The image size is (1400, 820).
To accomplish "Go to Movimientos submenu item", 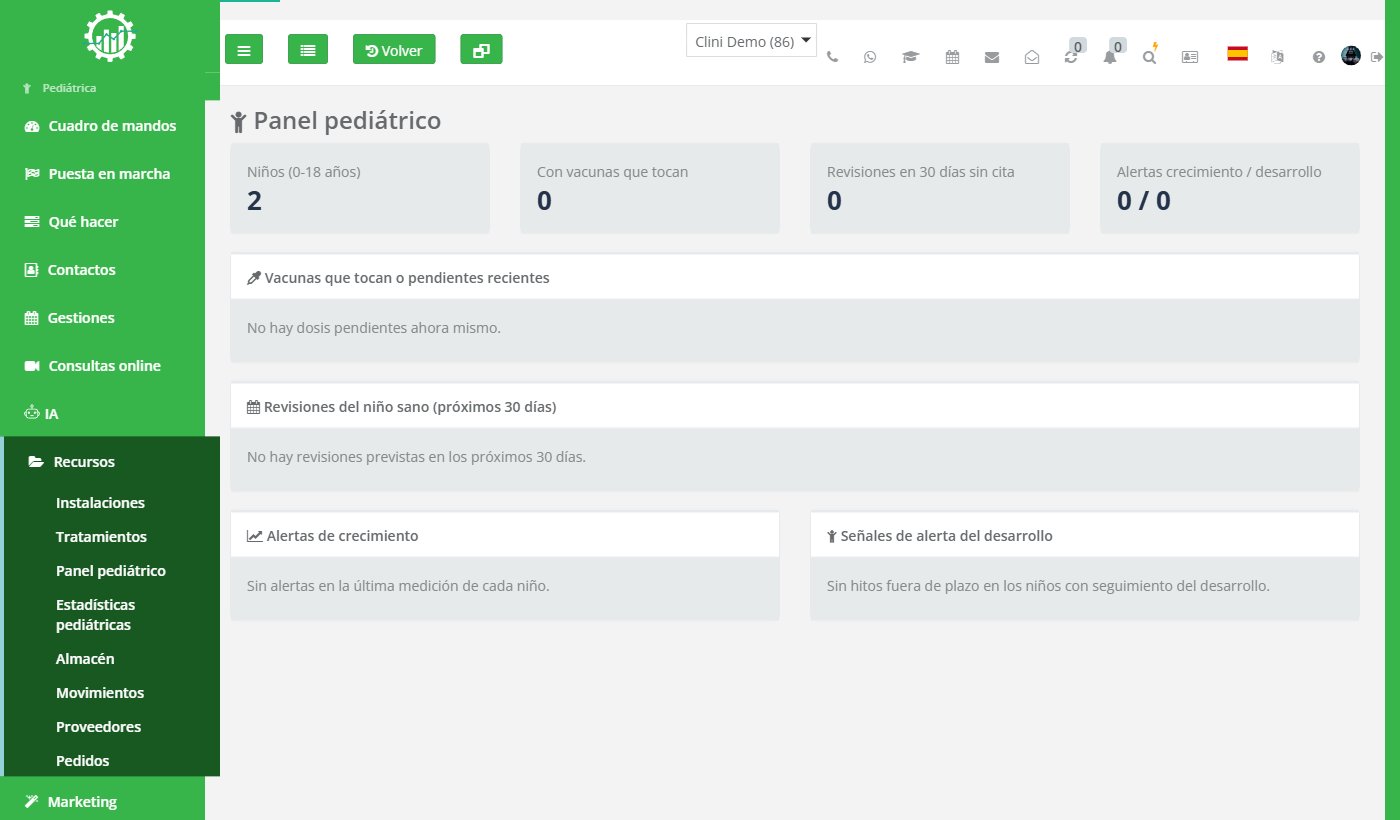I will 100,693.
